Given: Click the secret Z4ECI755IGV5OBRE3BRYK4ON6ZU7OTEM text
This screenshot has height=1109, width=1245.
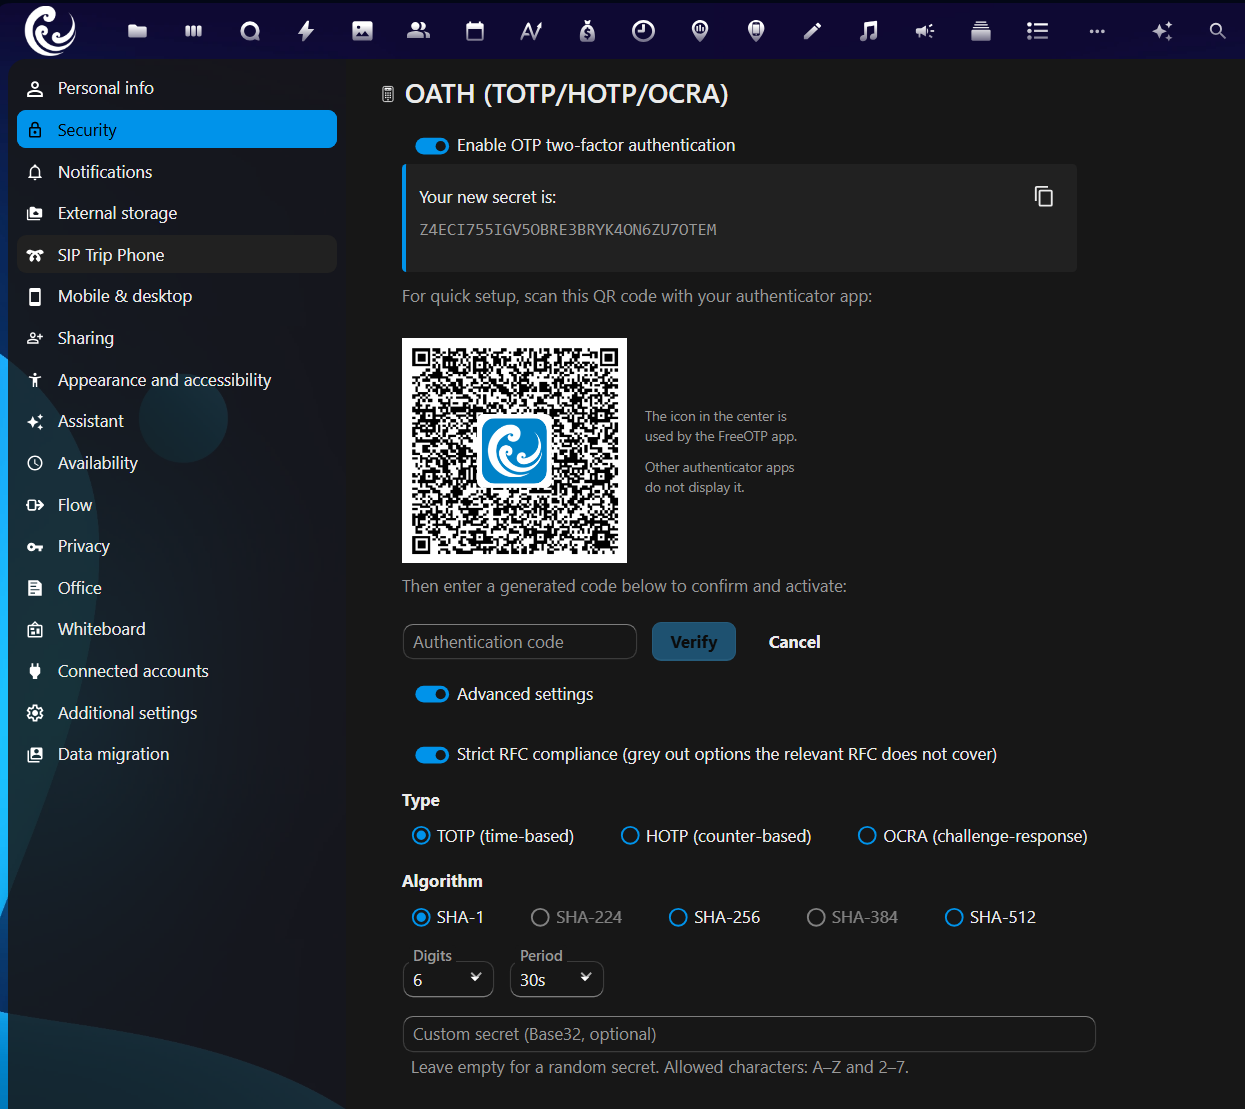Looking at the screenshot, I should [x=568, y=230].
